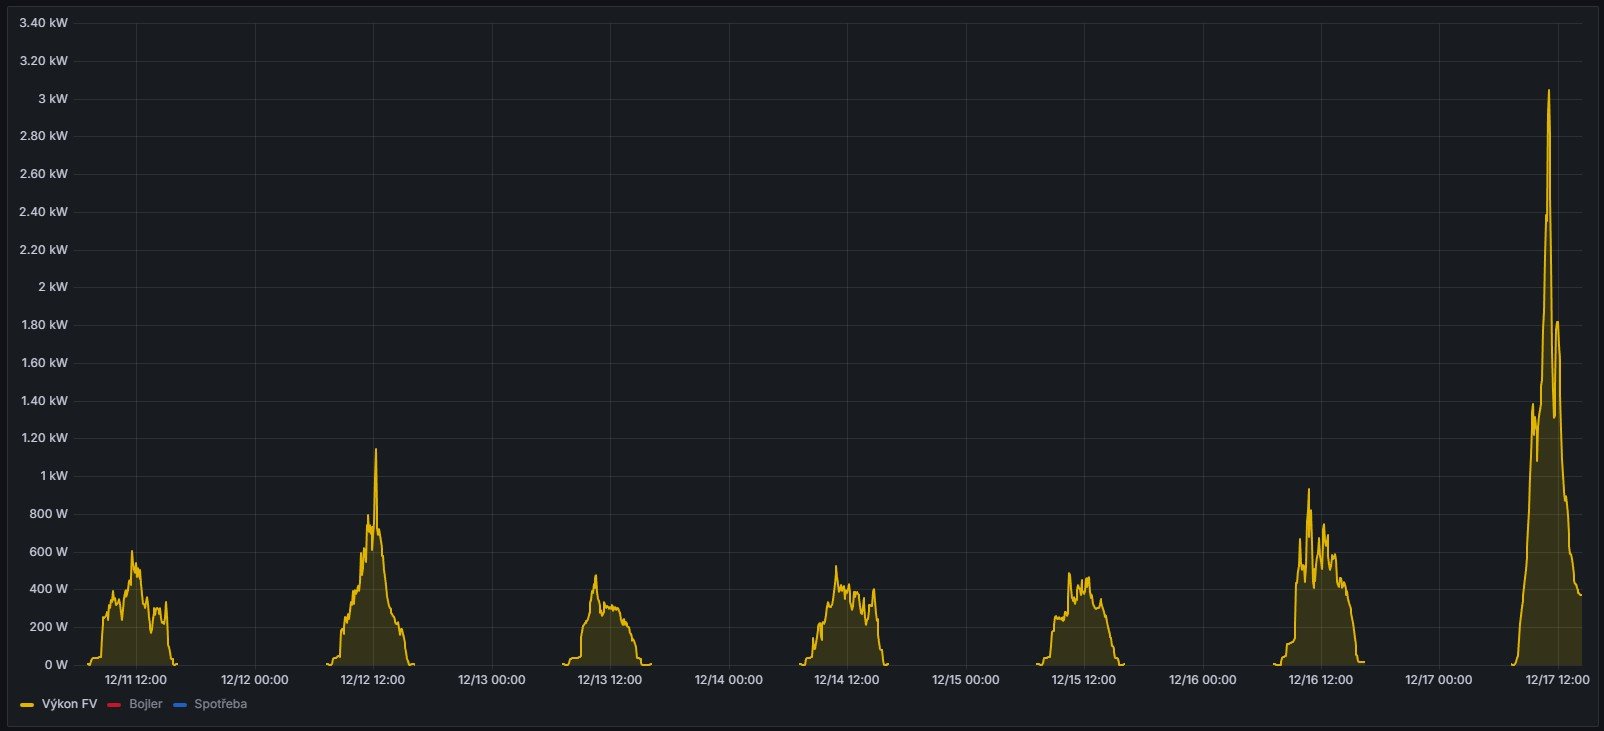The image size is (1604, 731).
Task: Click the "12/16 00:00" time axis label
Action: coord(1203,680)
